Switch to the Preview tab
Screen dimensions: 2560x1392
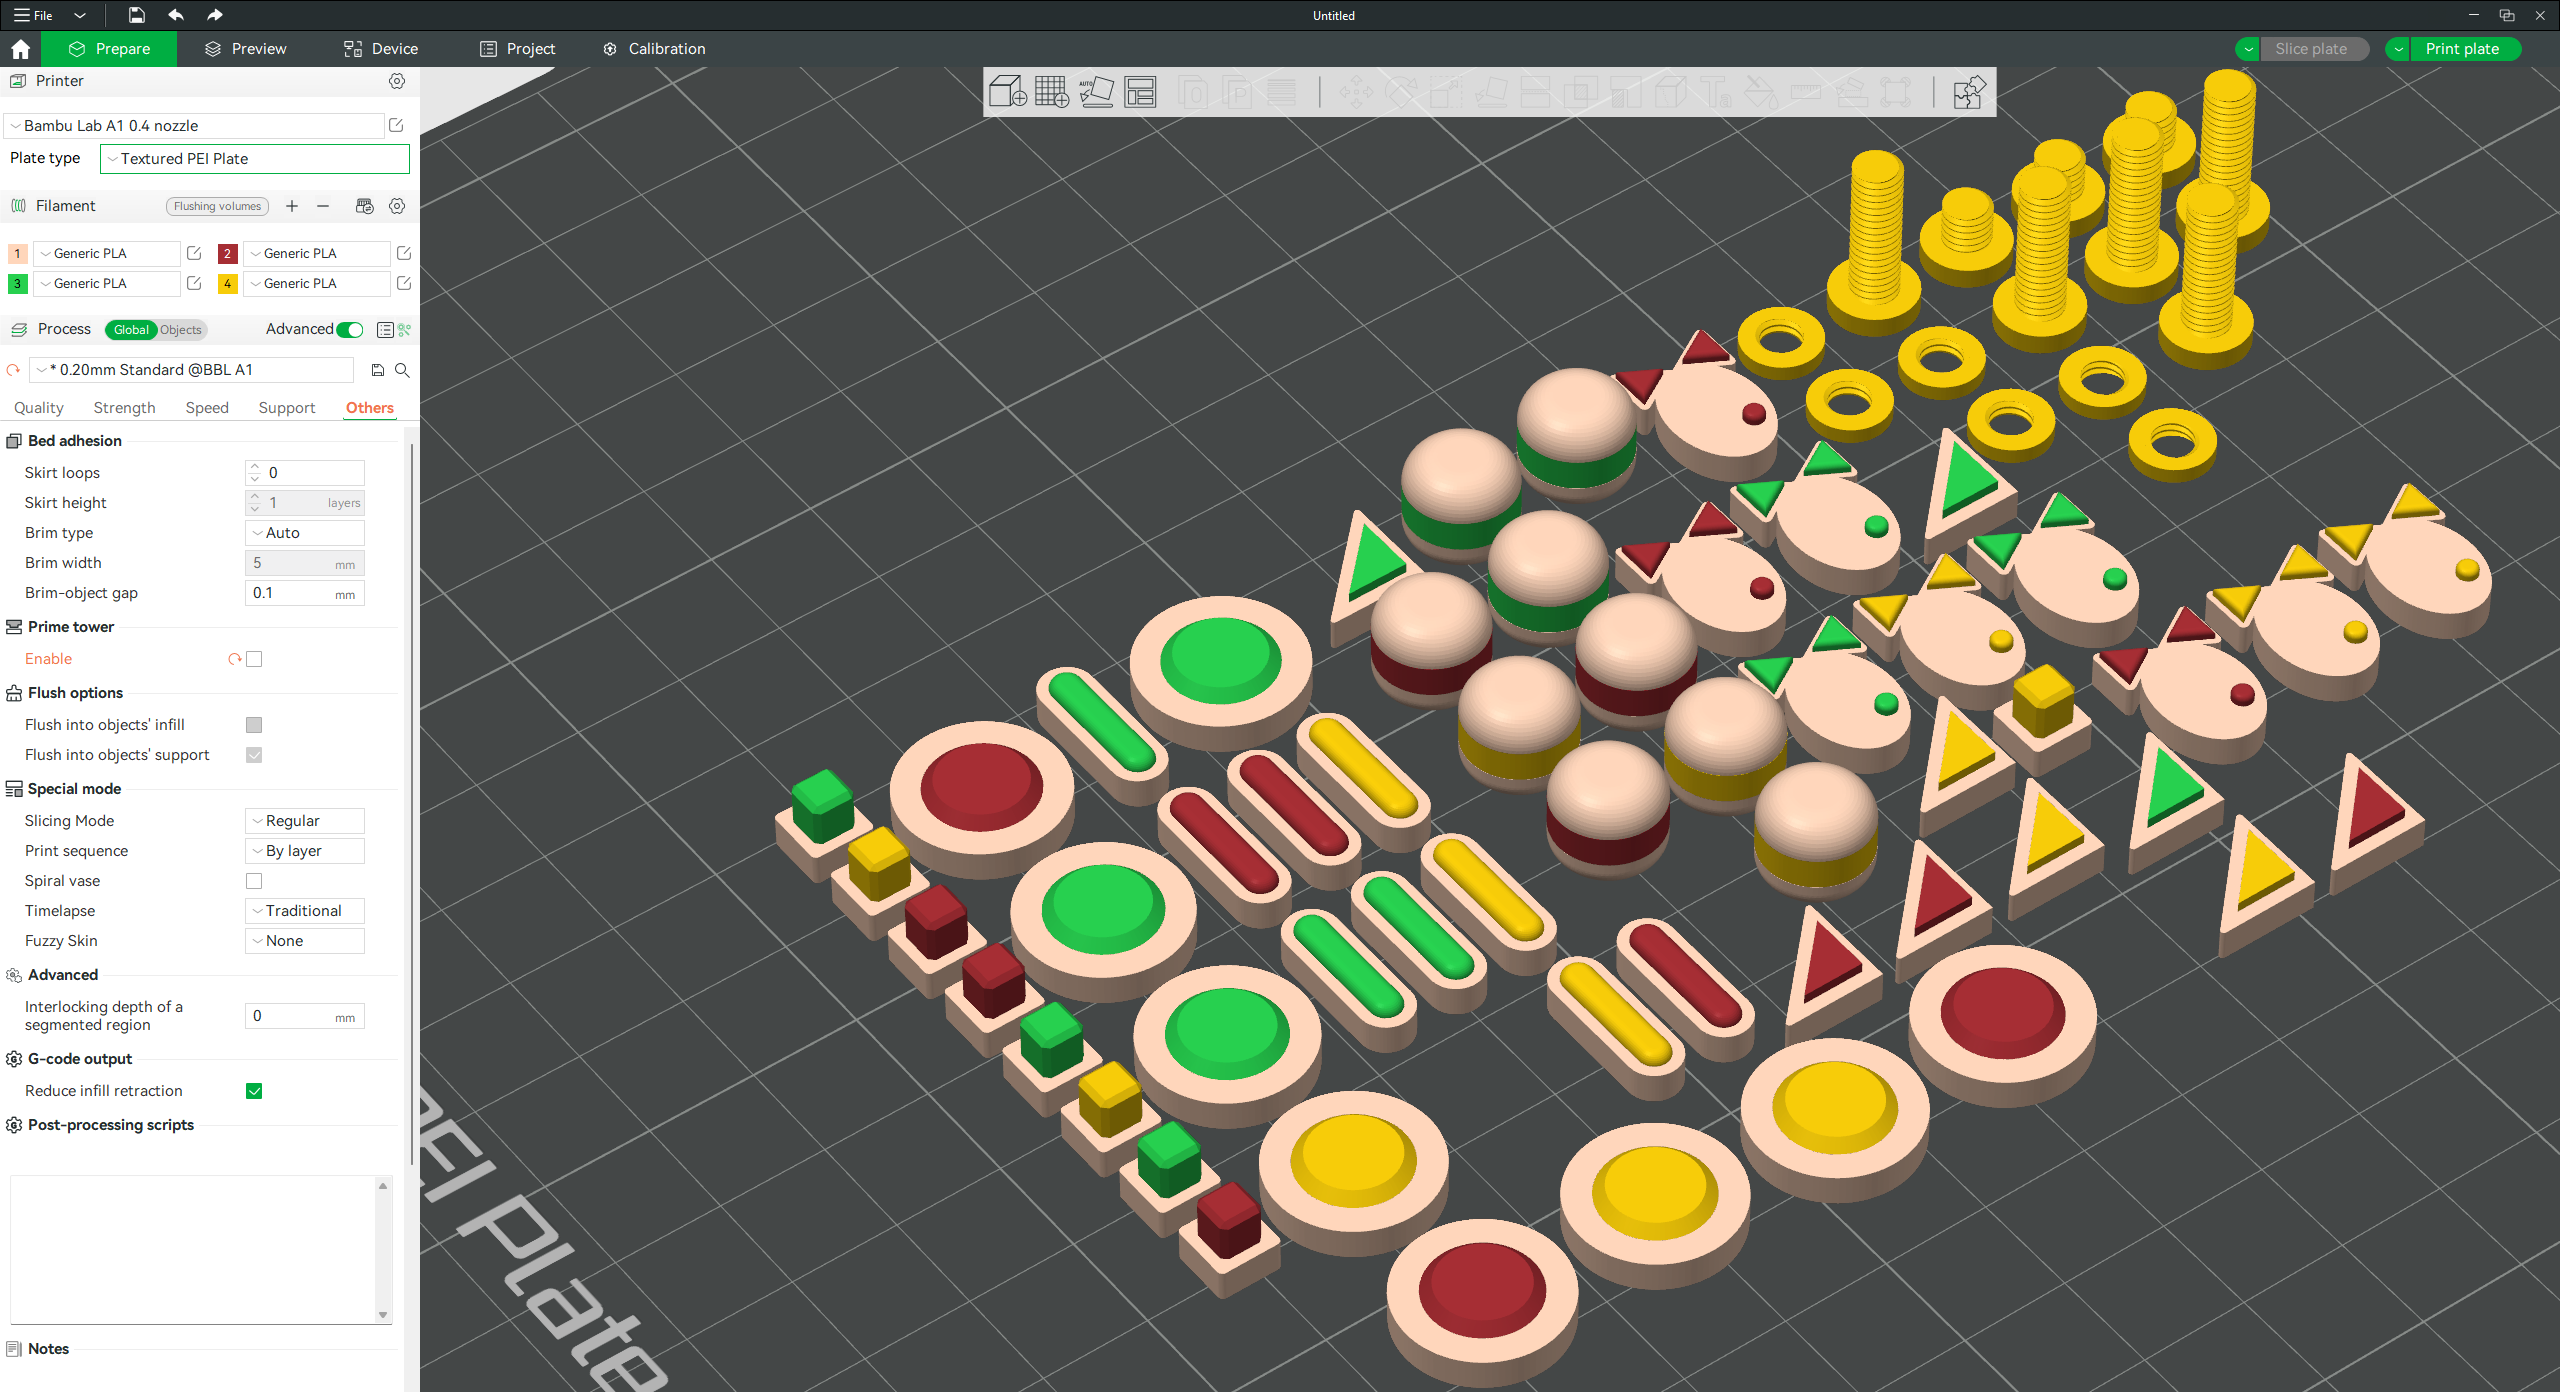click(x=246, y=49)
